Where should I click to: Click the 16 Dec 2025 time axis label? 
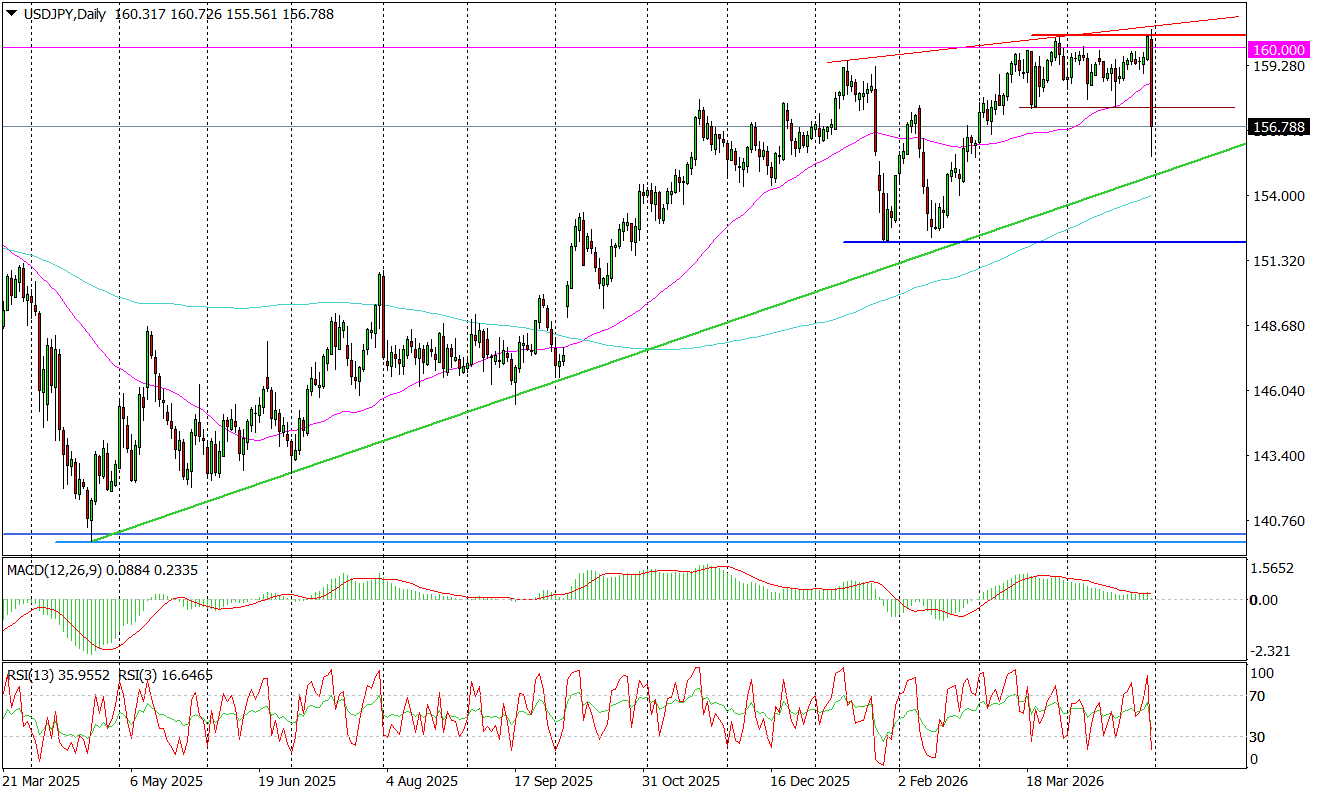pos(812,780)
